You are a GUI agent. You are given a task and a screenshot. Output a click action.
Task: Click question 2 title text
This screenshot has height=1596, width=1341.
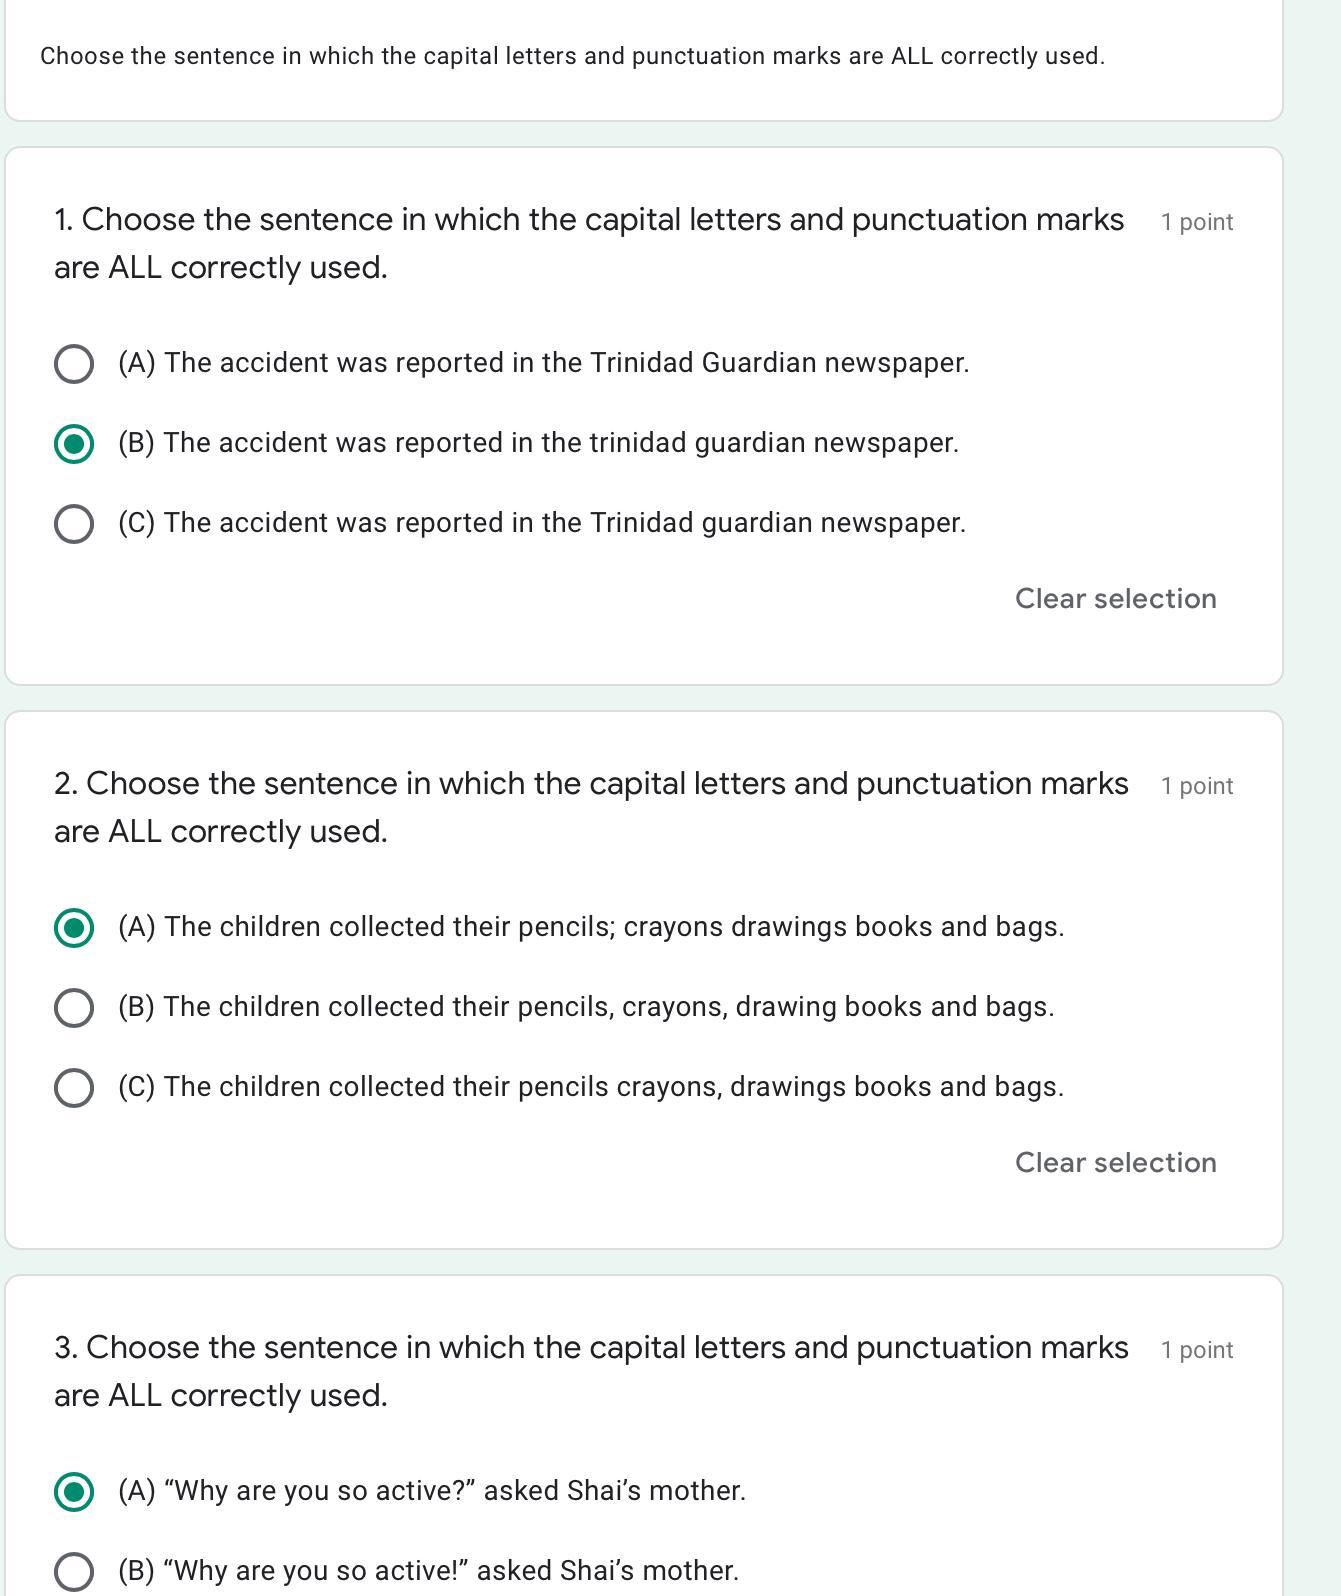591,807
